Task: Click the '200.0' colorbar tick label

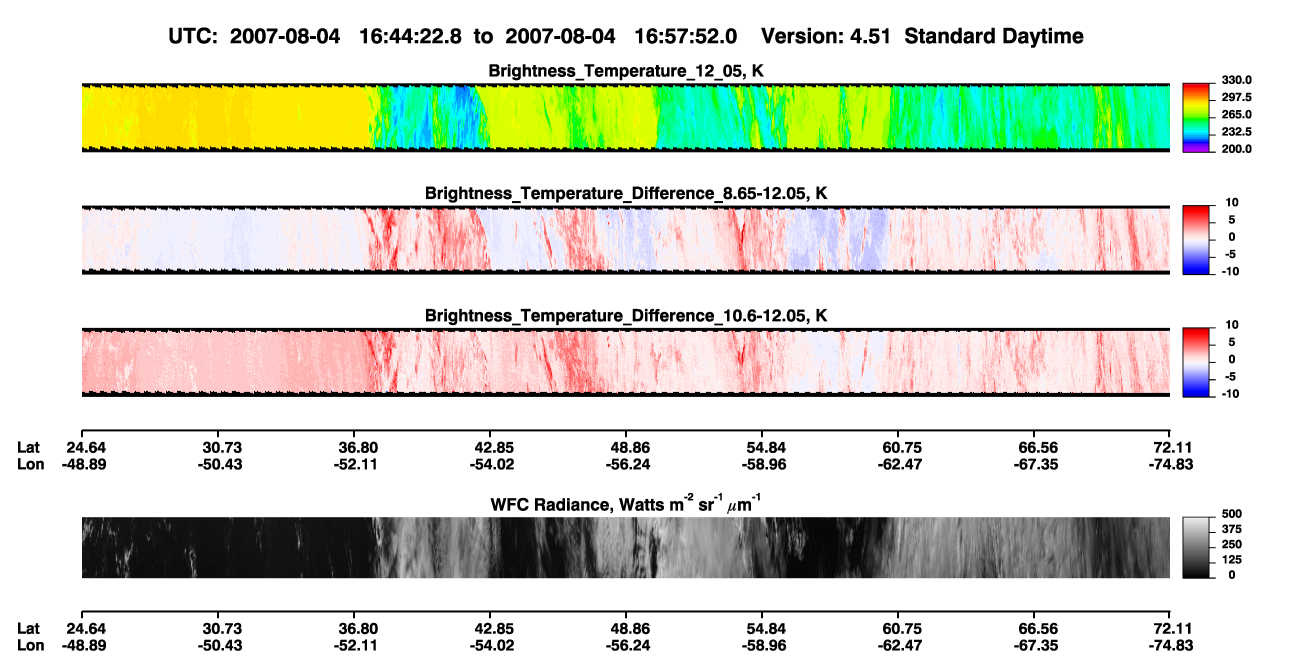Action: 1236,149
